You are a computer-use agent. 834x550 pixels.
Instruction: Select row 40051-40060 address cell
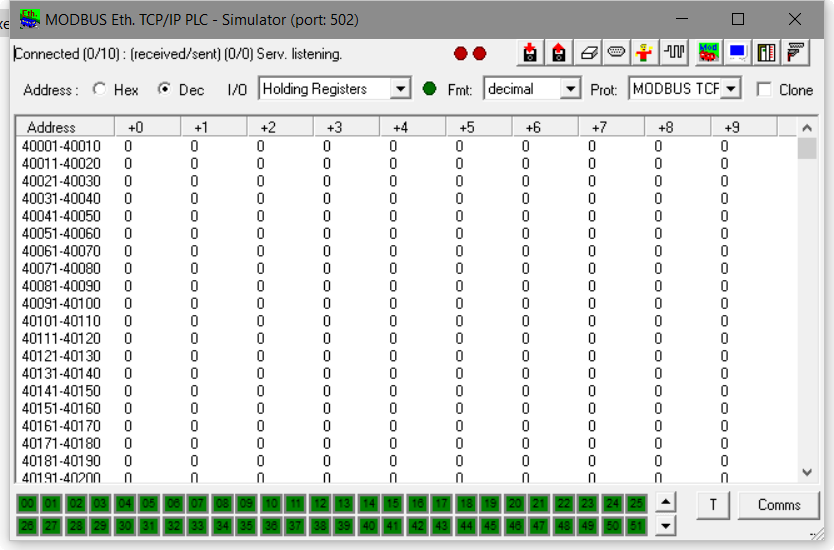tap(61, 234)
